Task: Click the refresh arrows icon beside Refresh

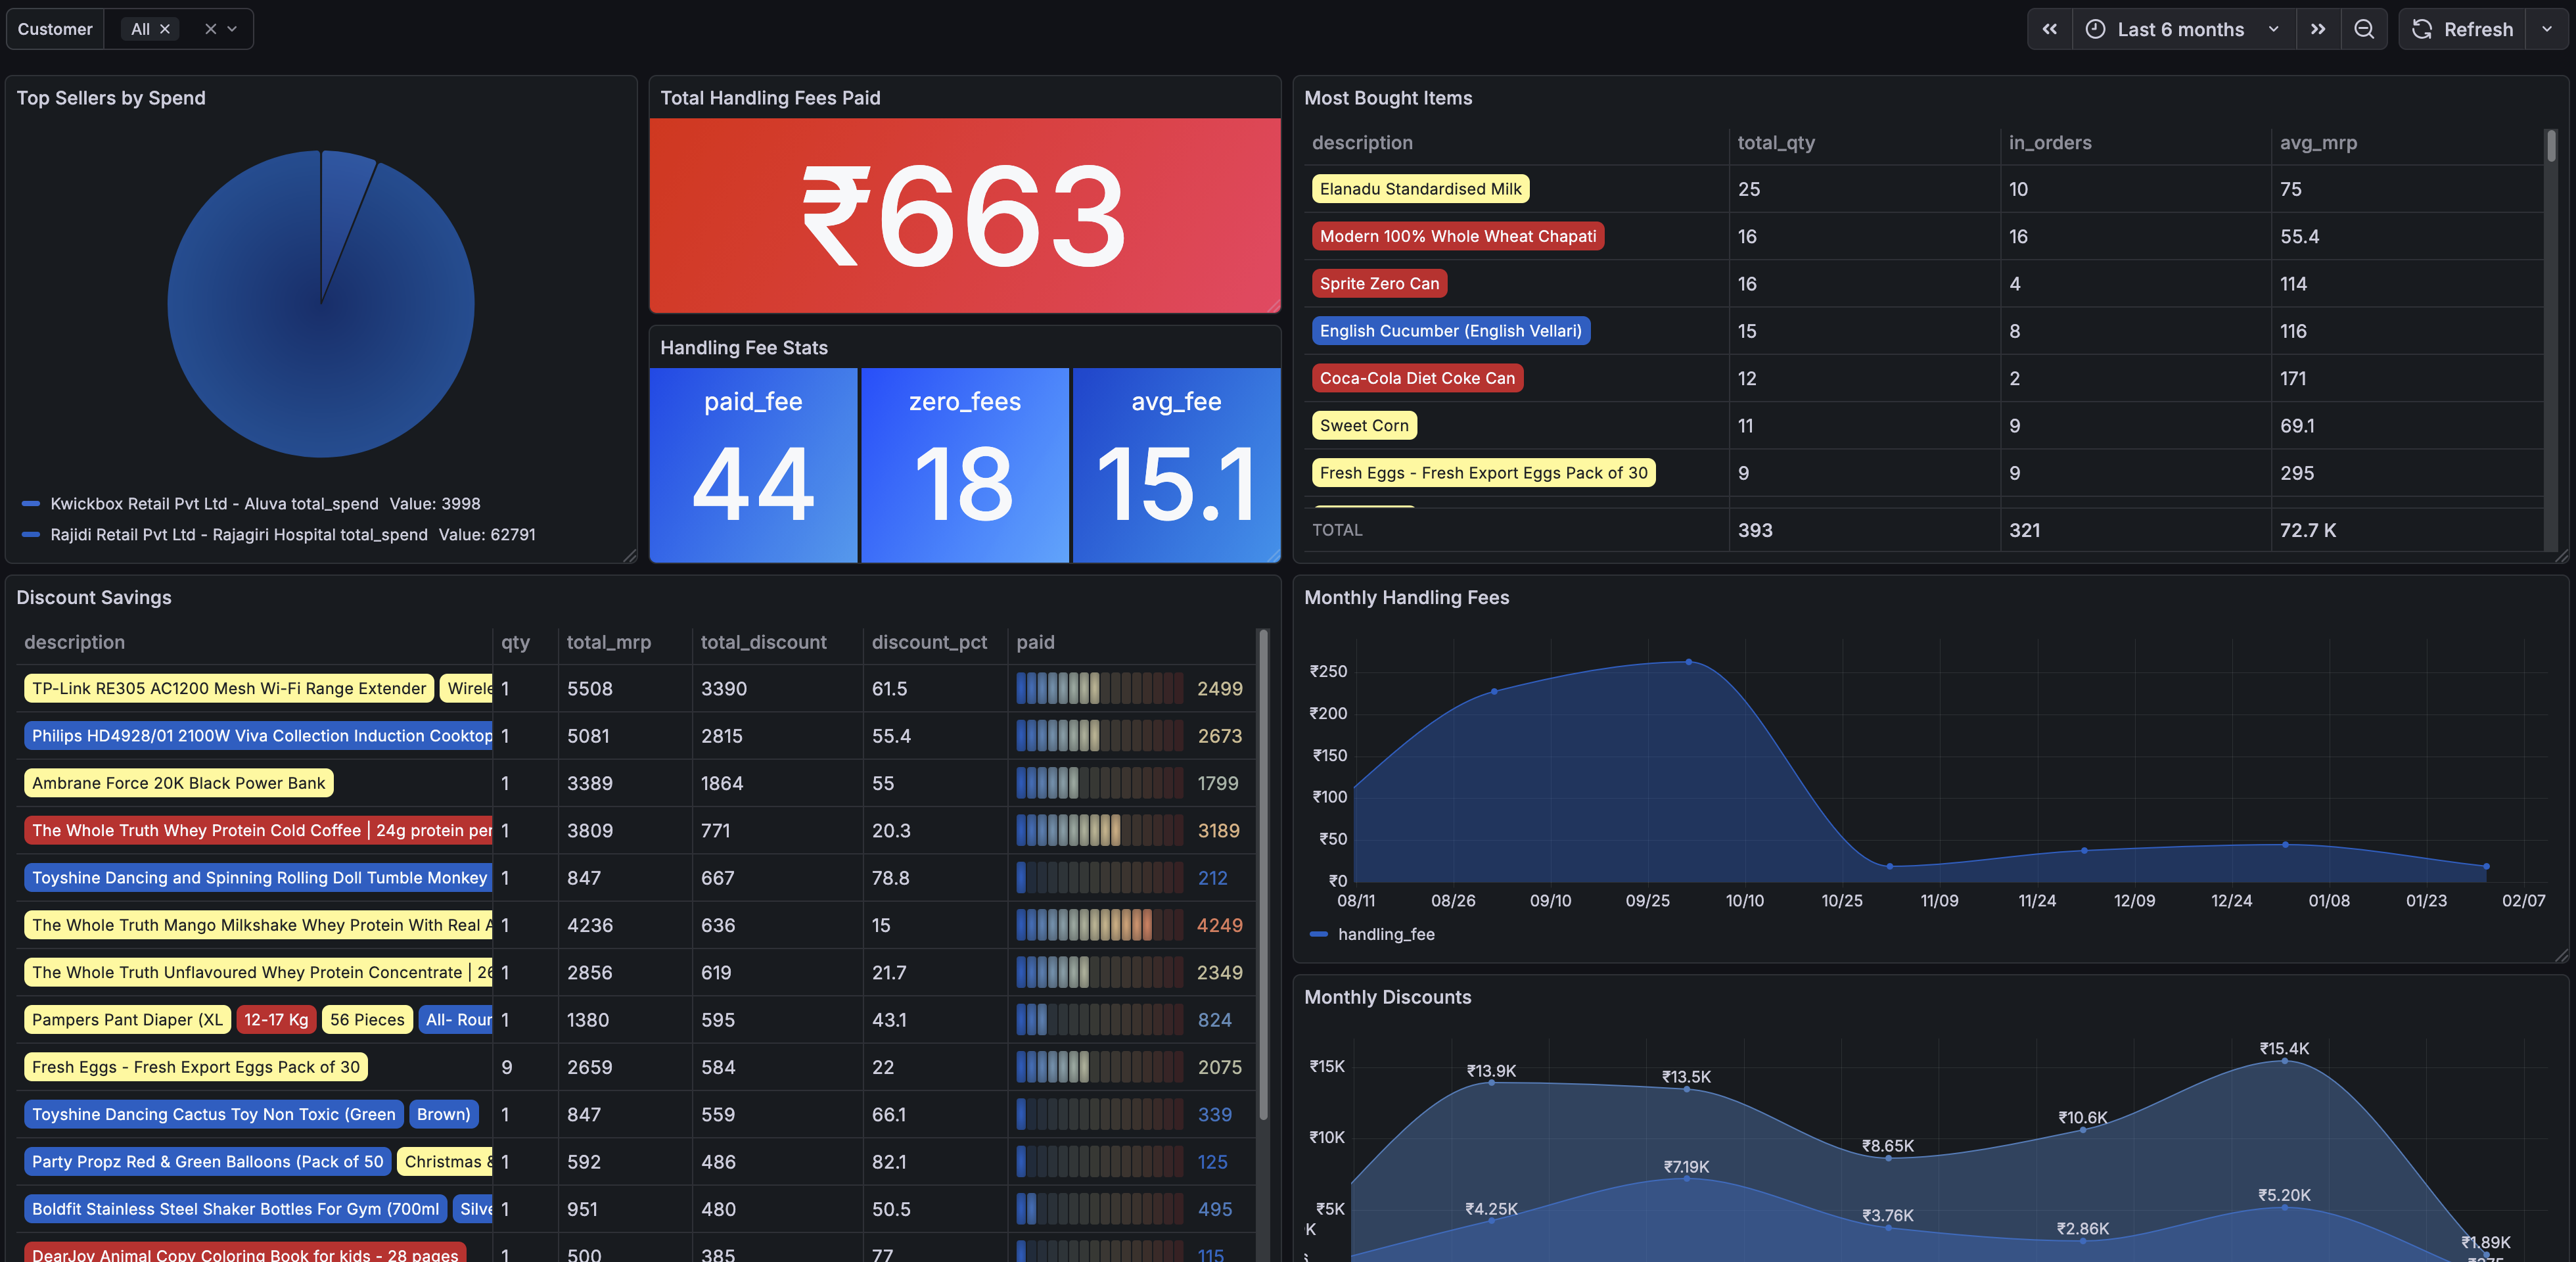Action: [x=2421, y=29]
